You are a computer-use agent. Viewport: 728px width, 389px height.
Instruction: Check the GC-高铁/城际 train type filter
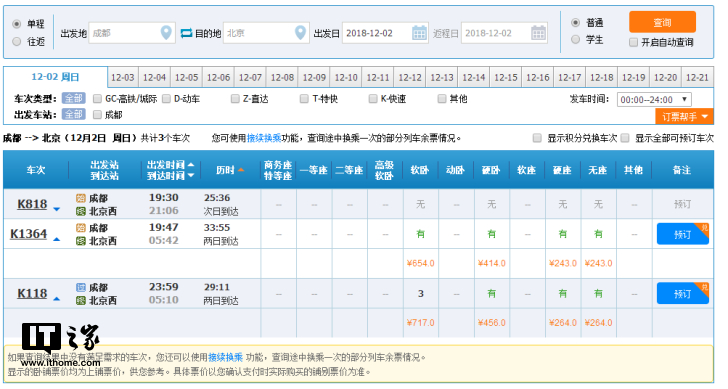click(x=97, y=98)
